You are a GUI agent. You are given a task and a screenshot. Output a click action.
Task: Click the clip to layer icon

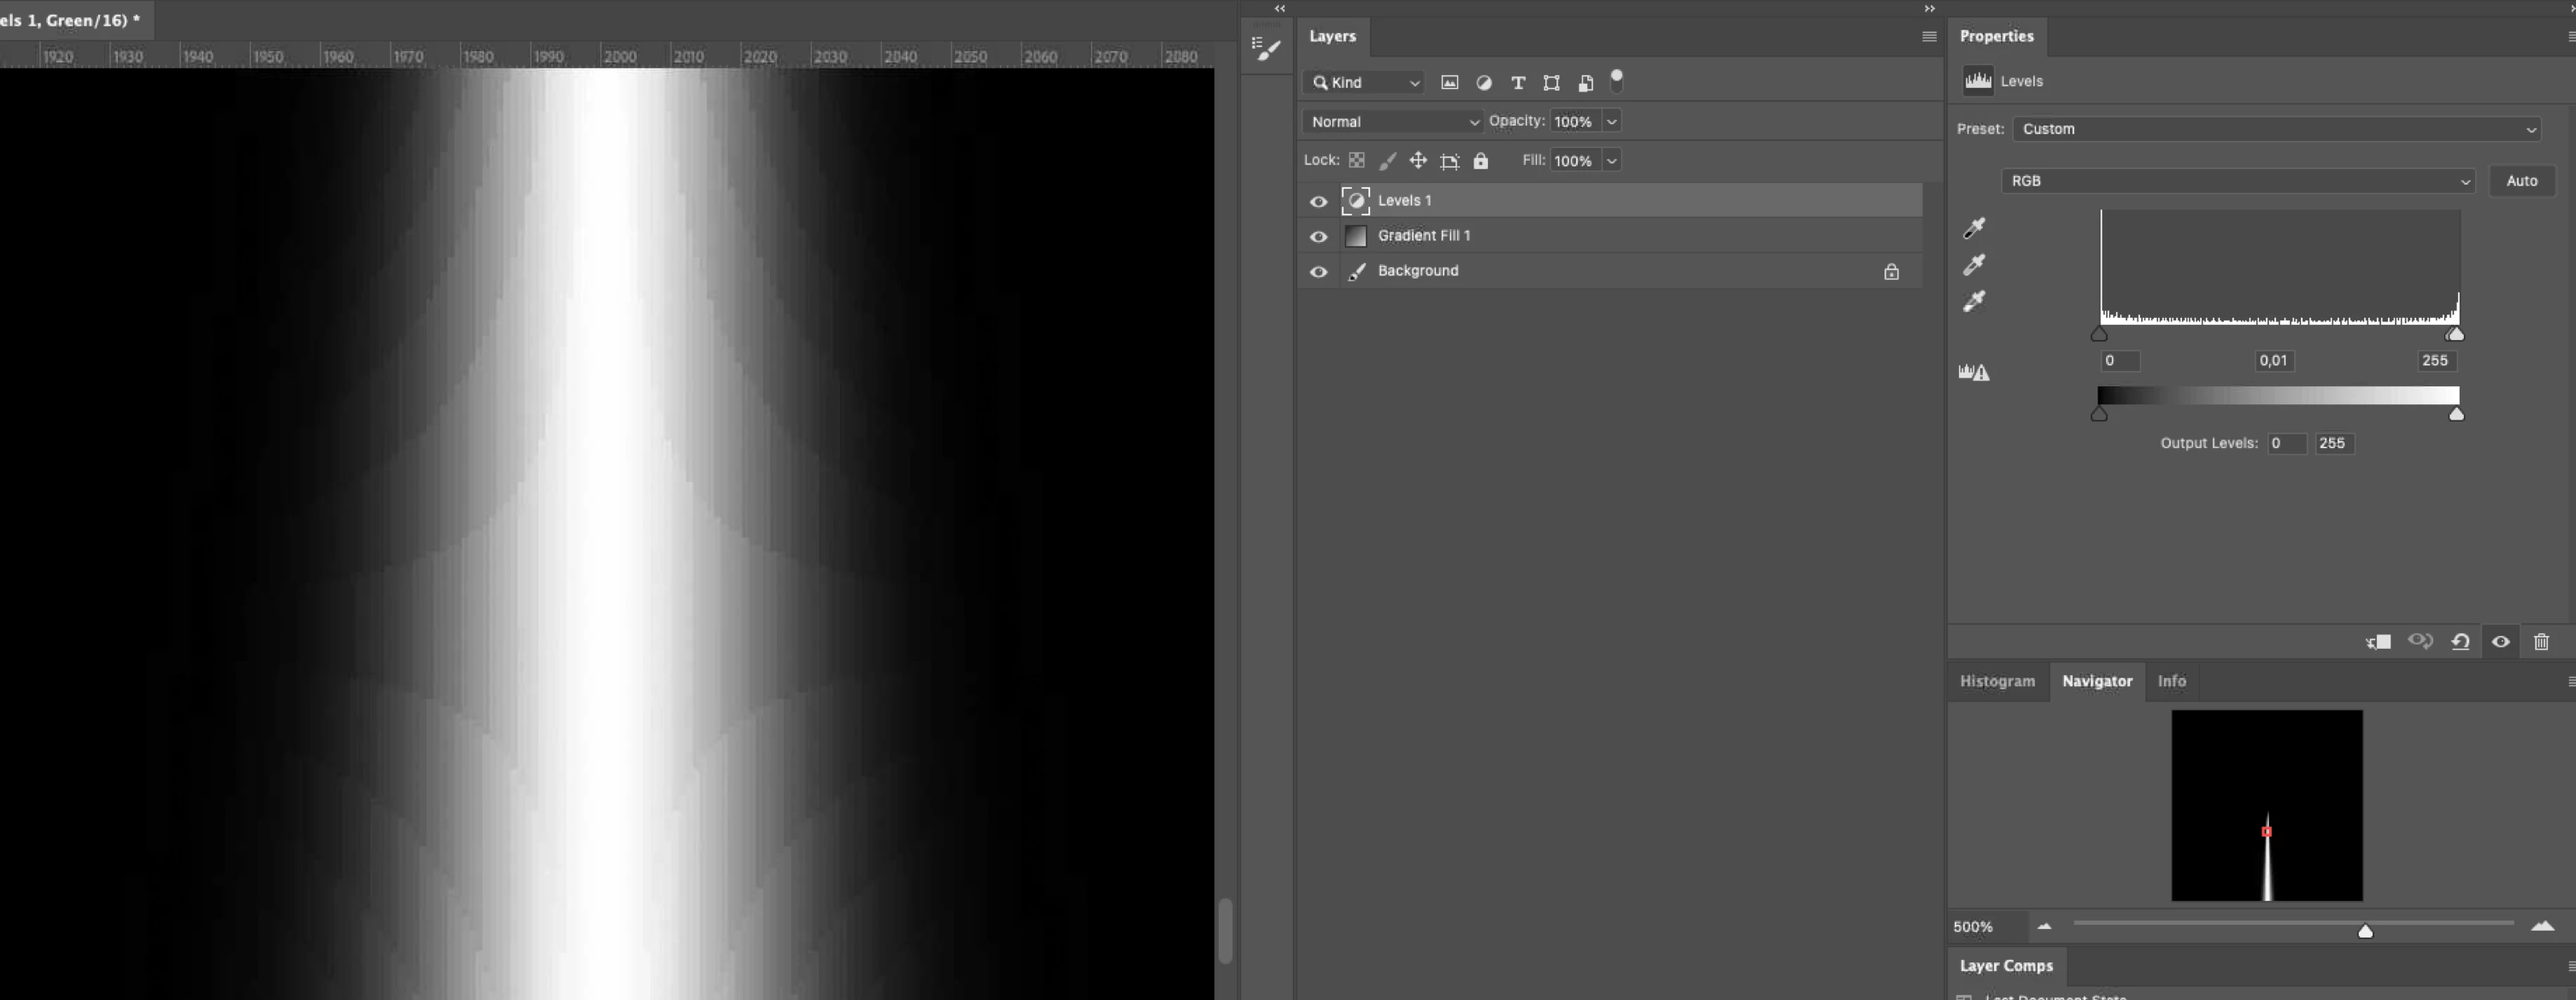click(2379, 642)
